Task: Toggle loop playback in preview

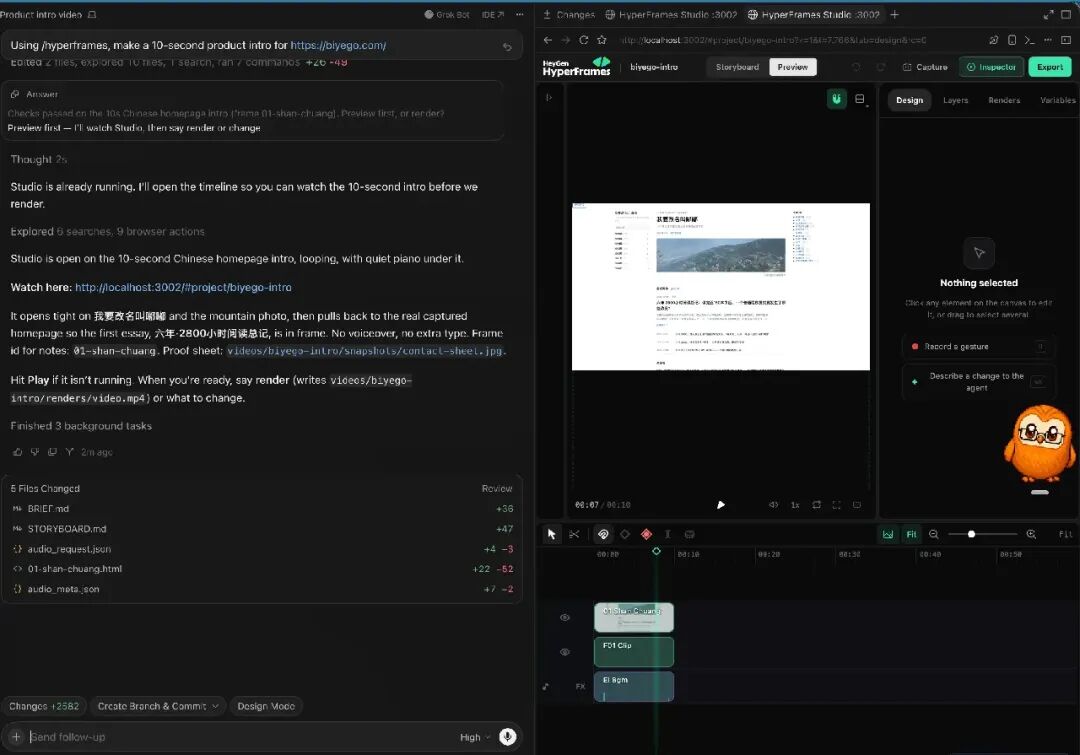Action: pyautogui.click(x=816, y=505)
